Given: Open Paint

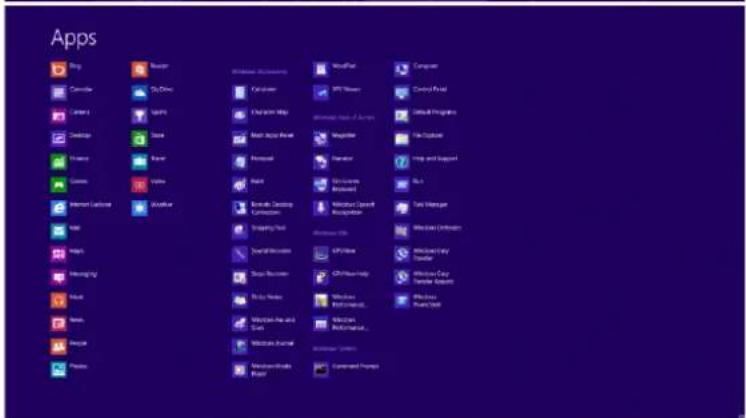Looking at the screenshot, I should [248, 185].
